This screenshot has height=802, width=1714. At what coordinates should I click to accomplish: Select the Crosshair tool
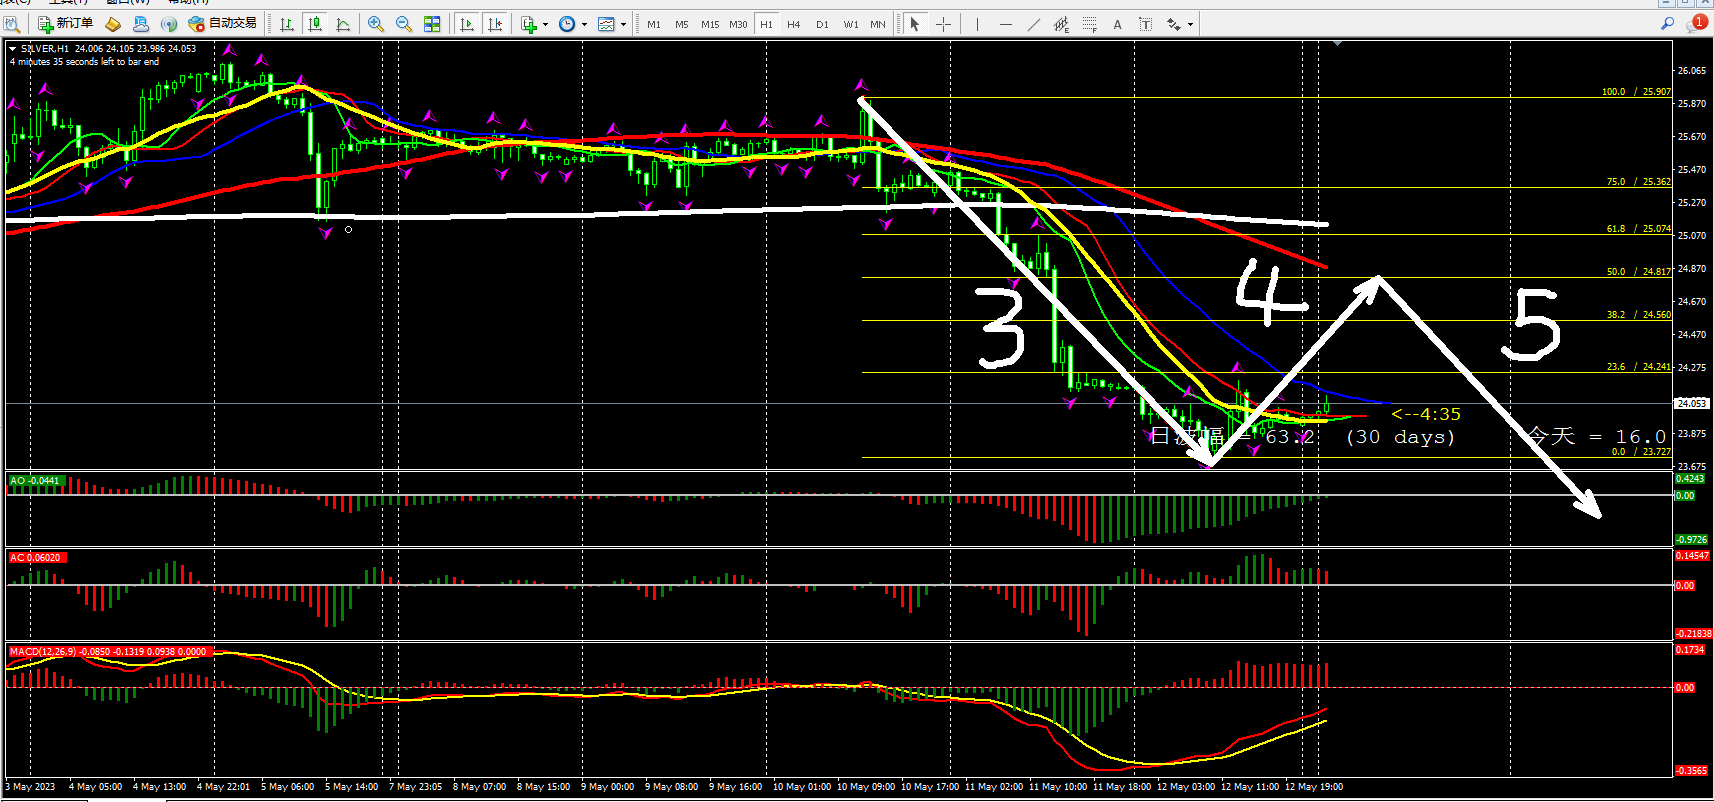point(943,24)
